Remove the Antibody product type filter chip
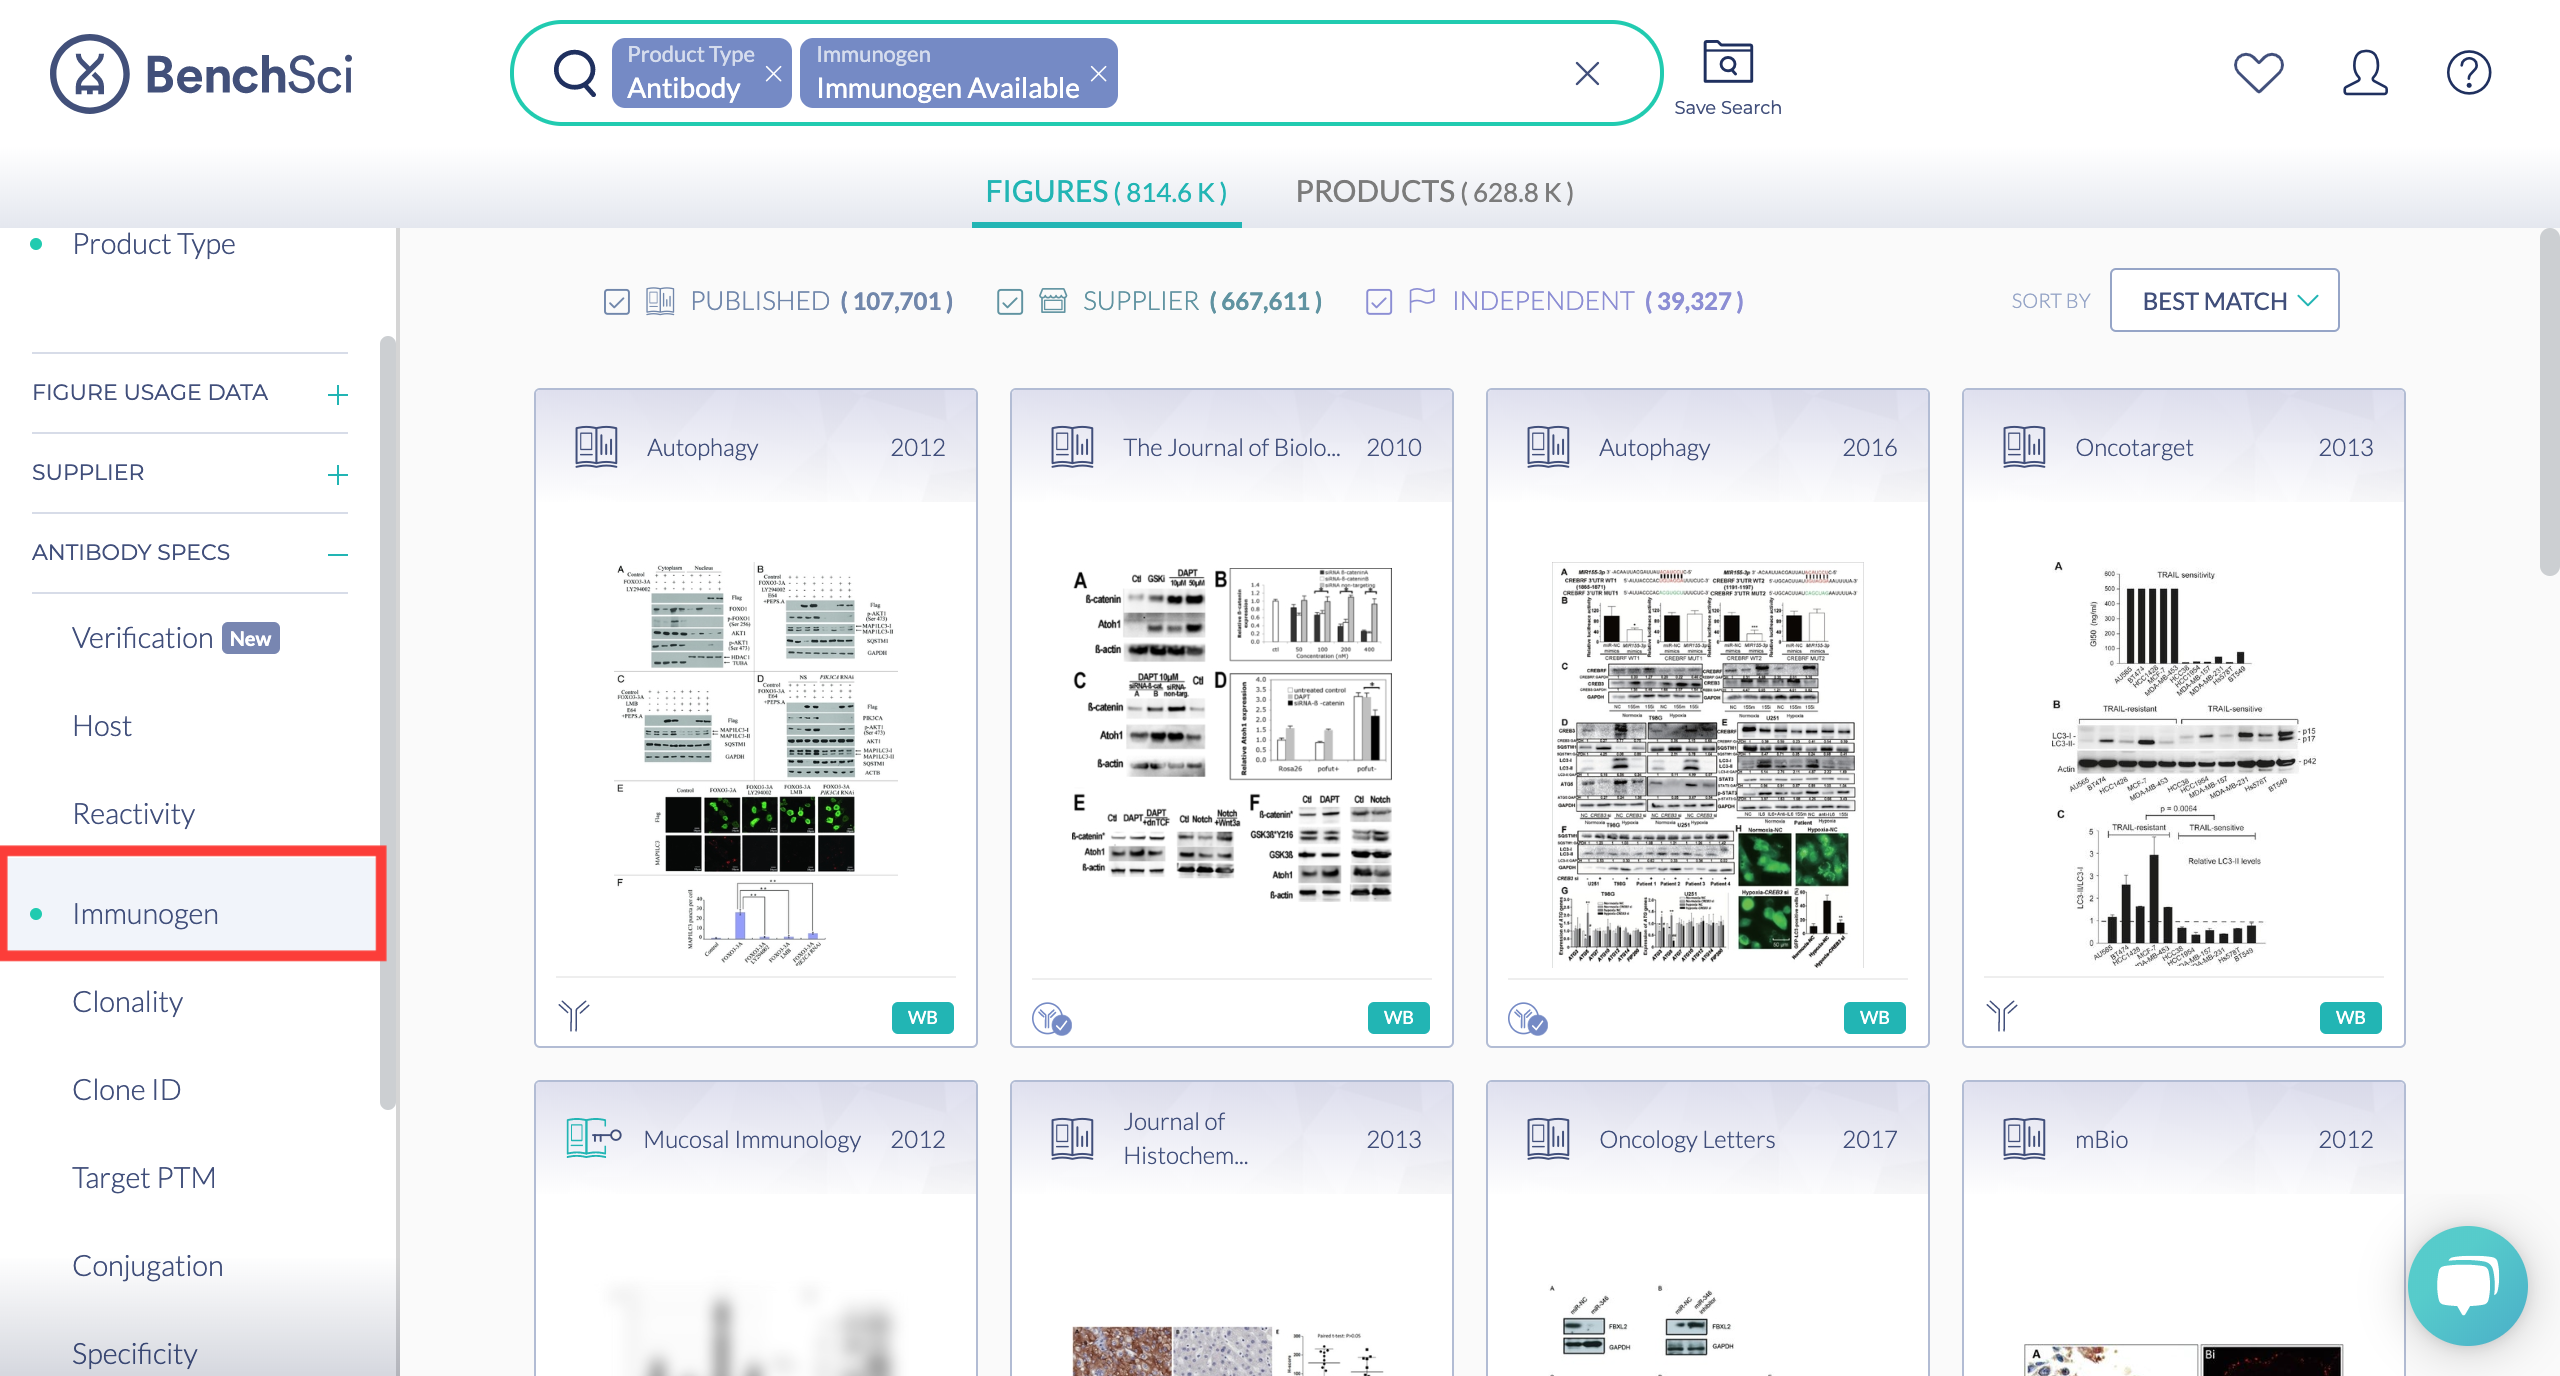 pos(773,73)
